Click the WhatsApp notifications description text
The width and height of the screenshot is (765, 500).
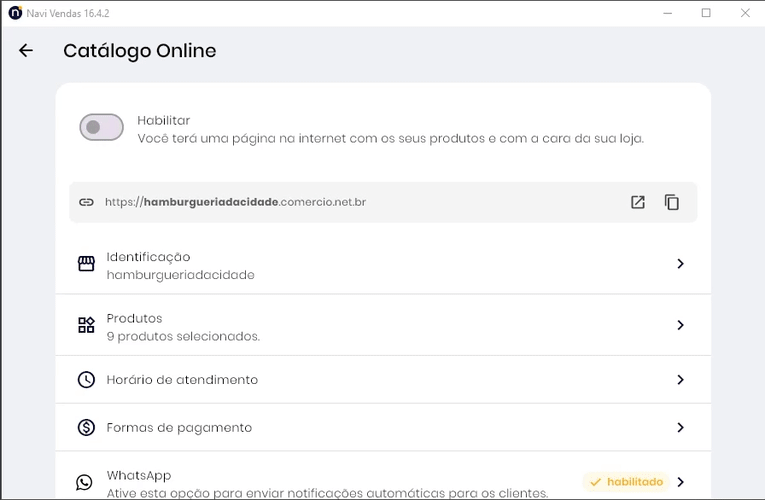point(327,493)
